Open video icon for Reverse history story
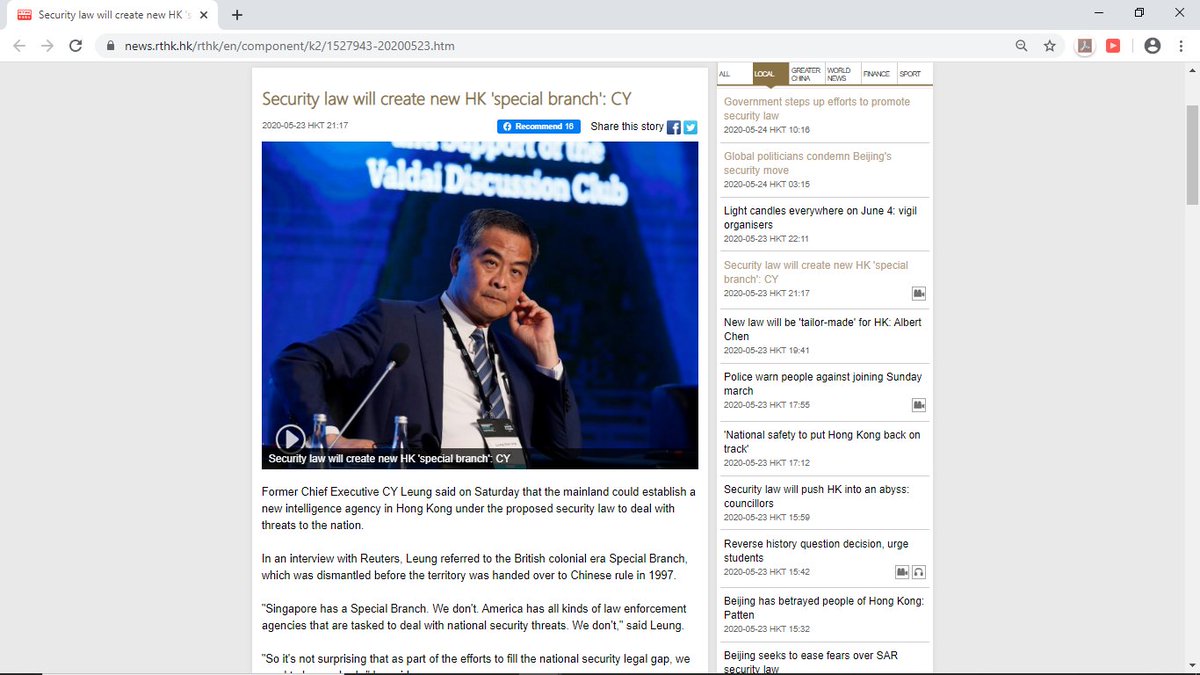The image size is (1200, 675). (x=902, y=572)
